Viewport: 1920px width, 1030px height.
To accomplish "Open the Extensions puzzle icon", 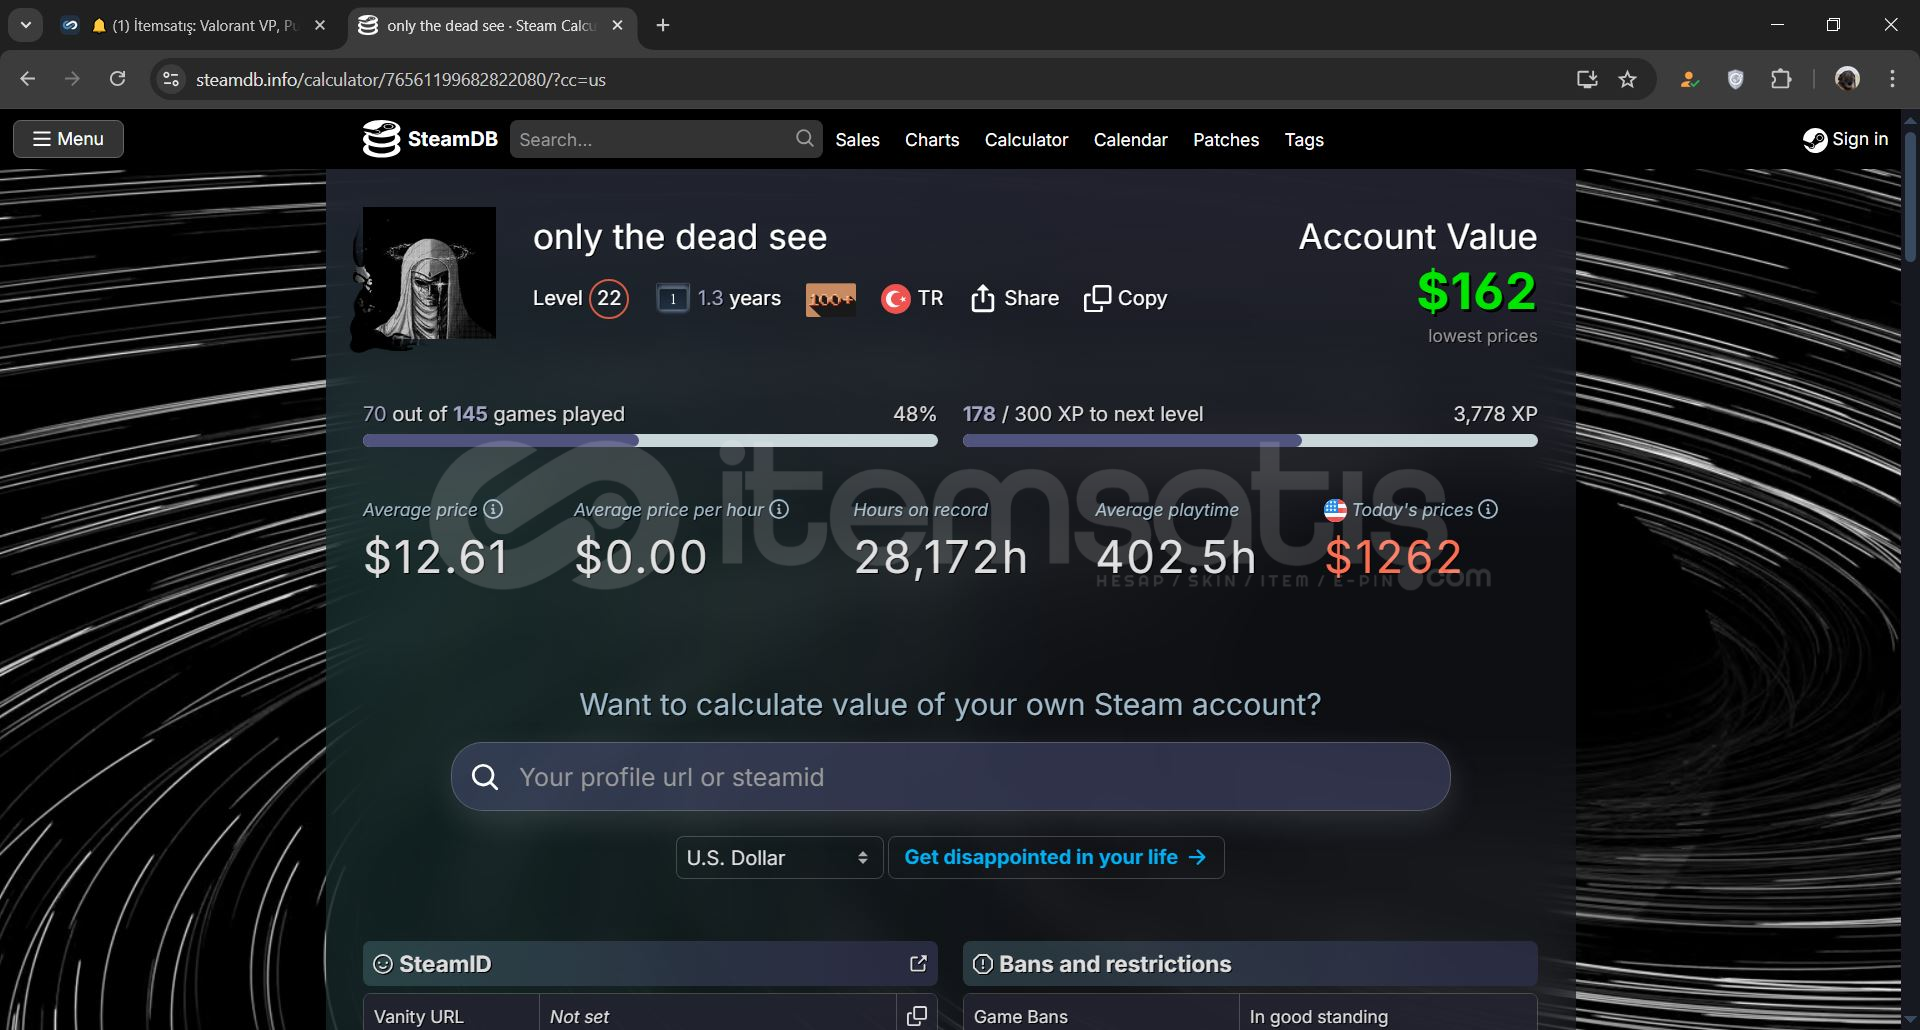I will [1781, 79].
